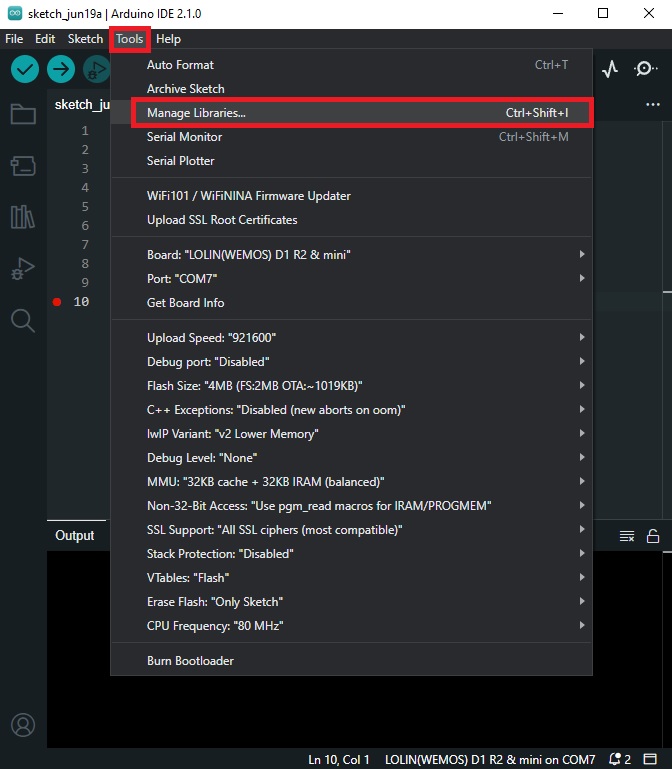This screenshot has width=672, height=769.
Task: Click the Ln 10, Col 1 indicator
Action: (339, 759)
